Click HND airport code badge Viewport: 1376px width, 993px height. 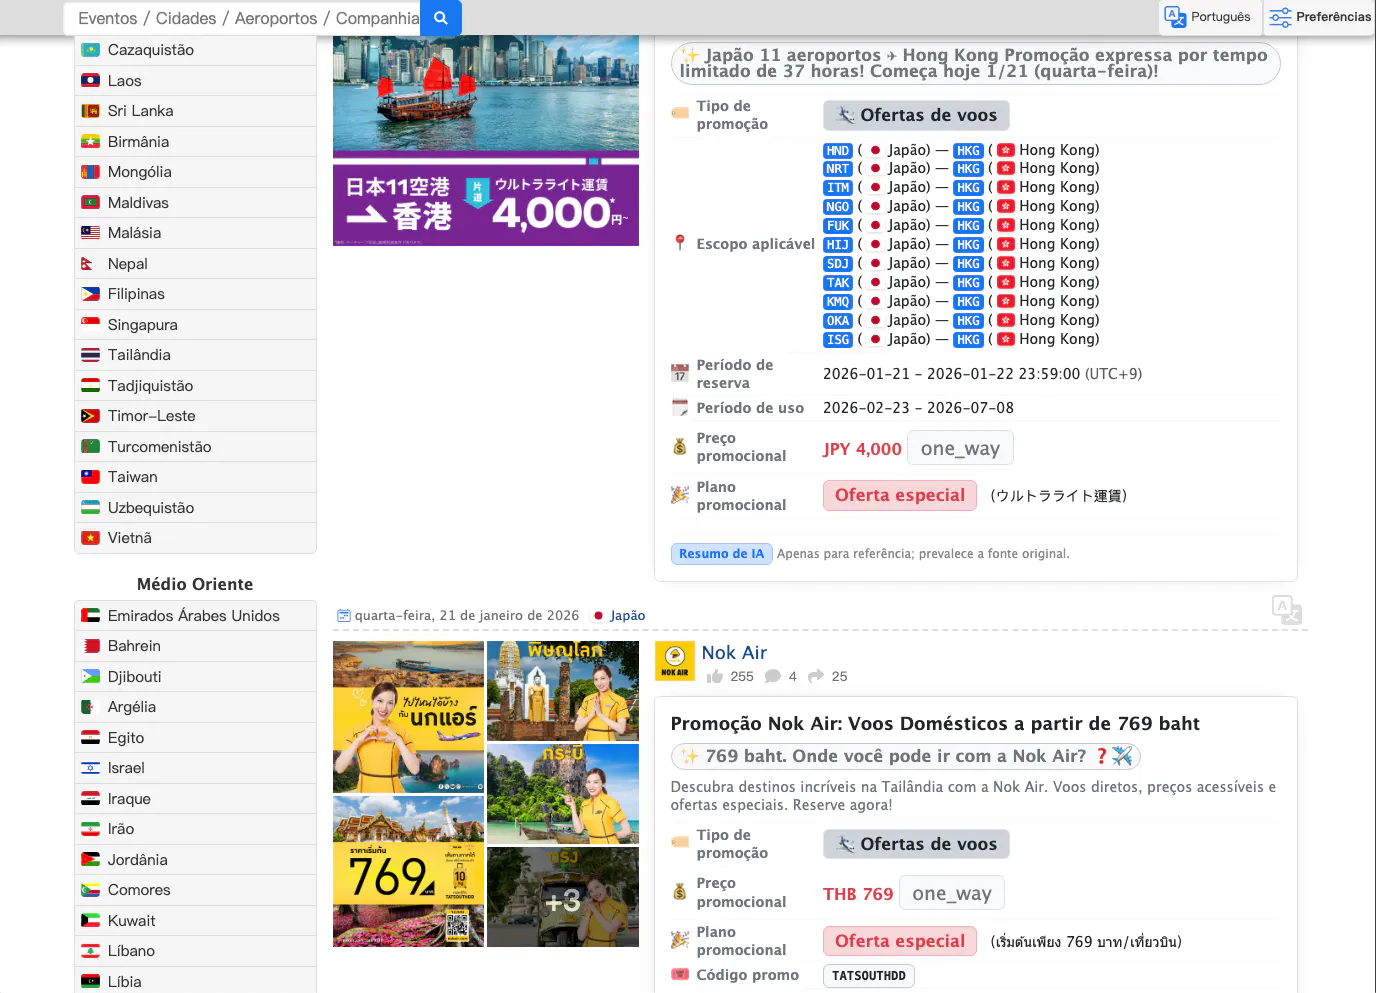[838, 151]
